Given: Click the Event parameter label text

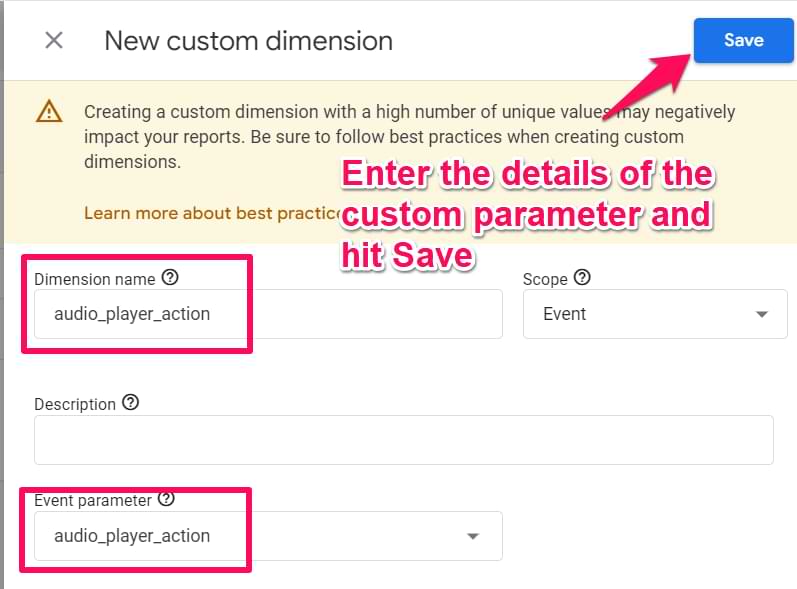Looking at the screenshot, I should coord(93,501).
